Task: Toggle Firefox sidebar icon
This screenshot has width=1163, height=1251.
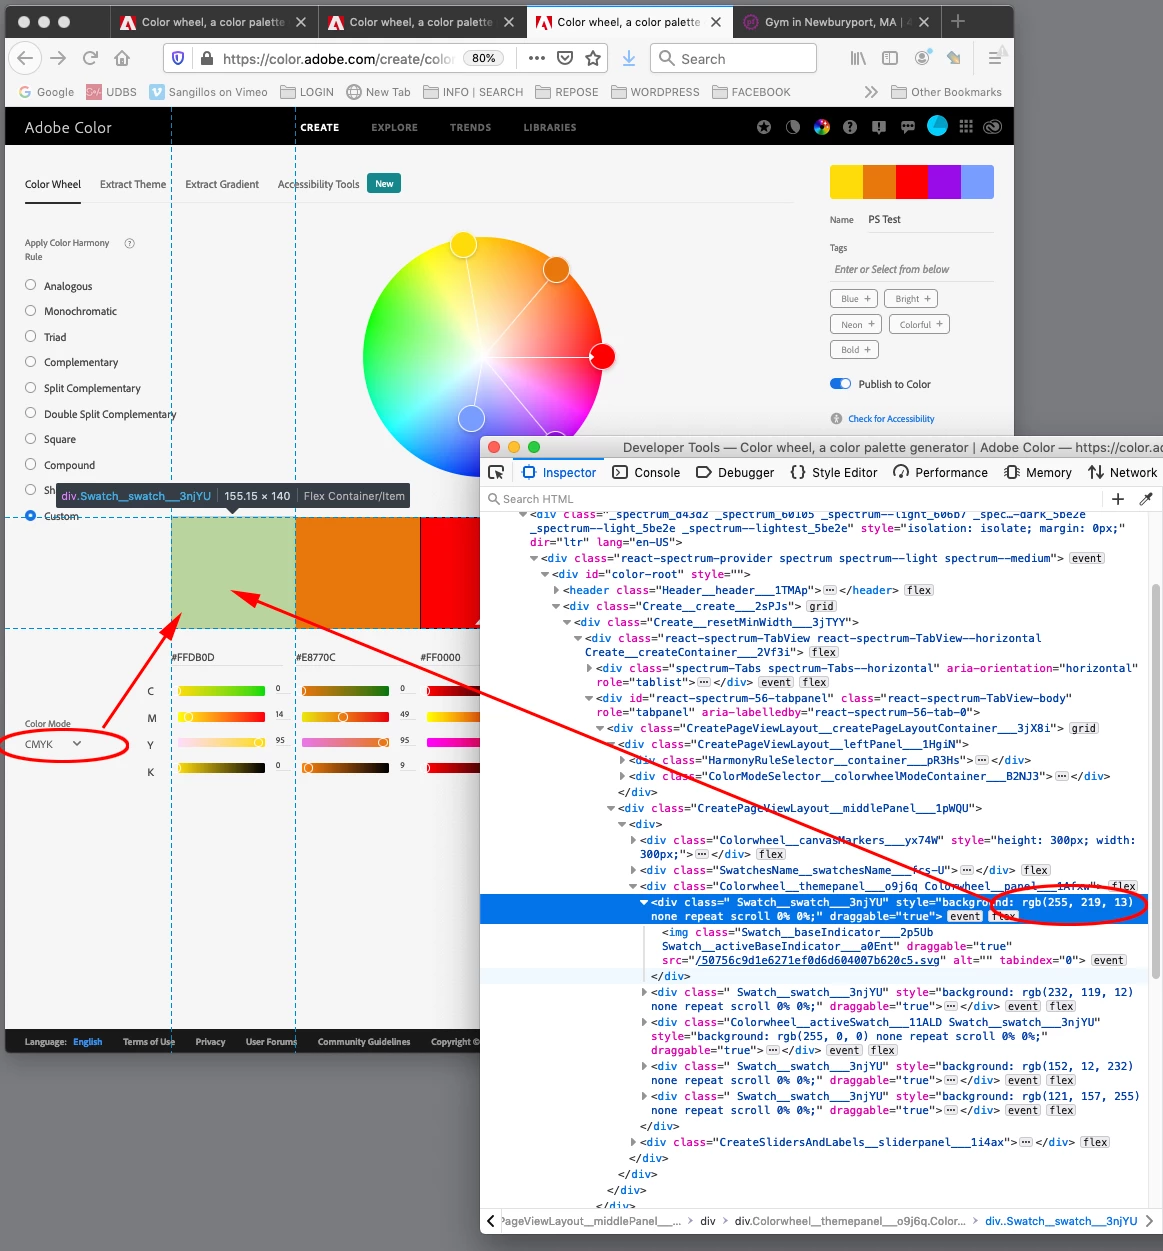Action: coord(890,58)
